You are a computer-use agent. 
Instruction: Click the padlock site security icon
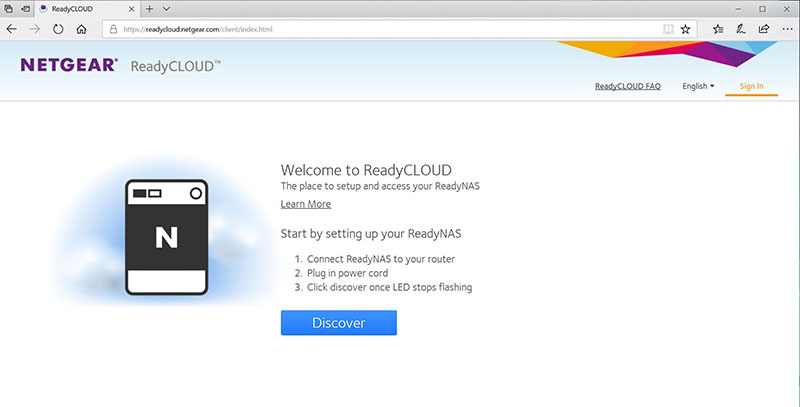(x=113, y=30)
